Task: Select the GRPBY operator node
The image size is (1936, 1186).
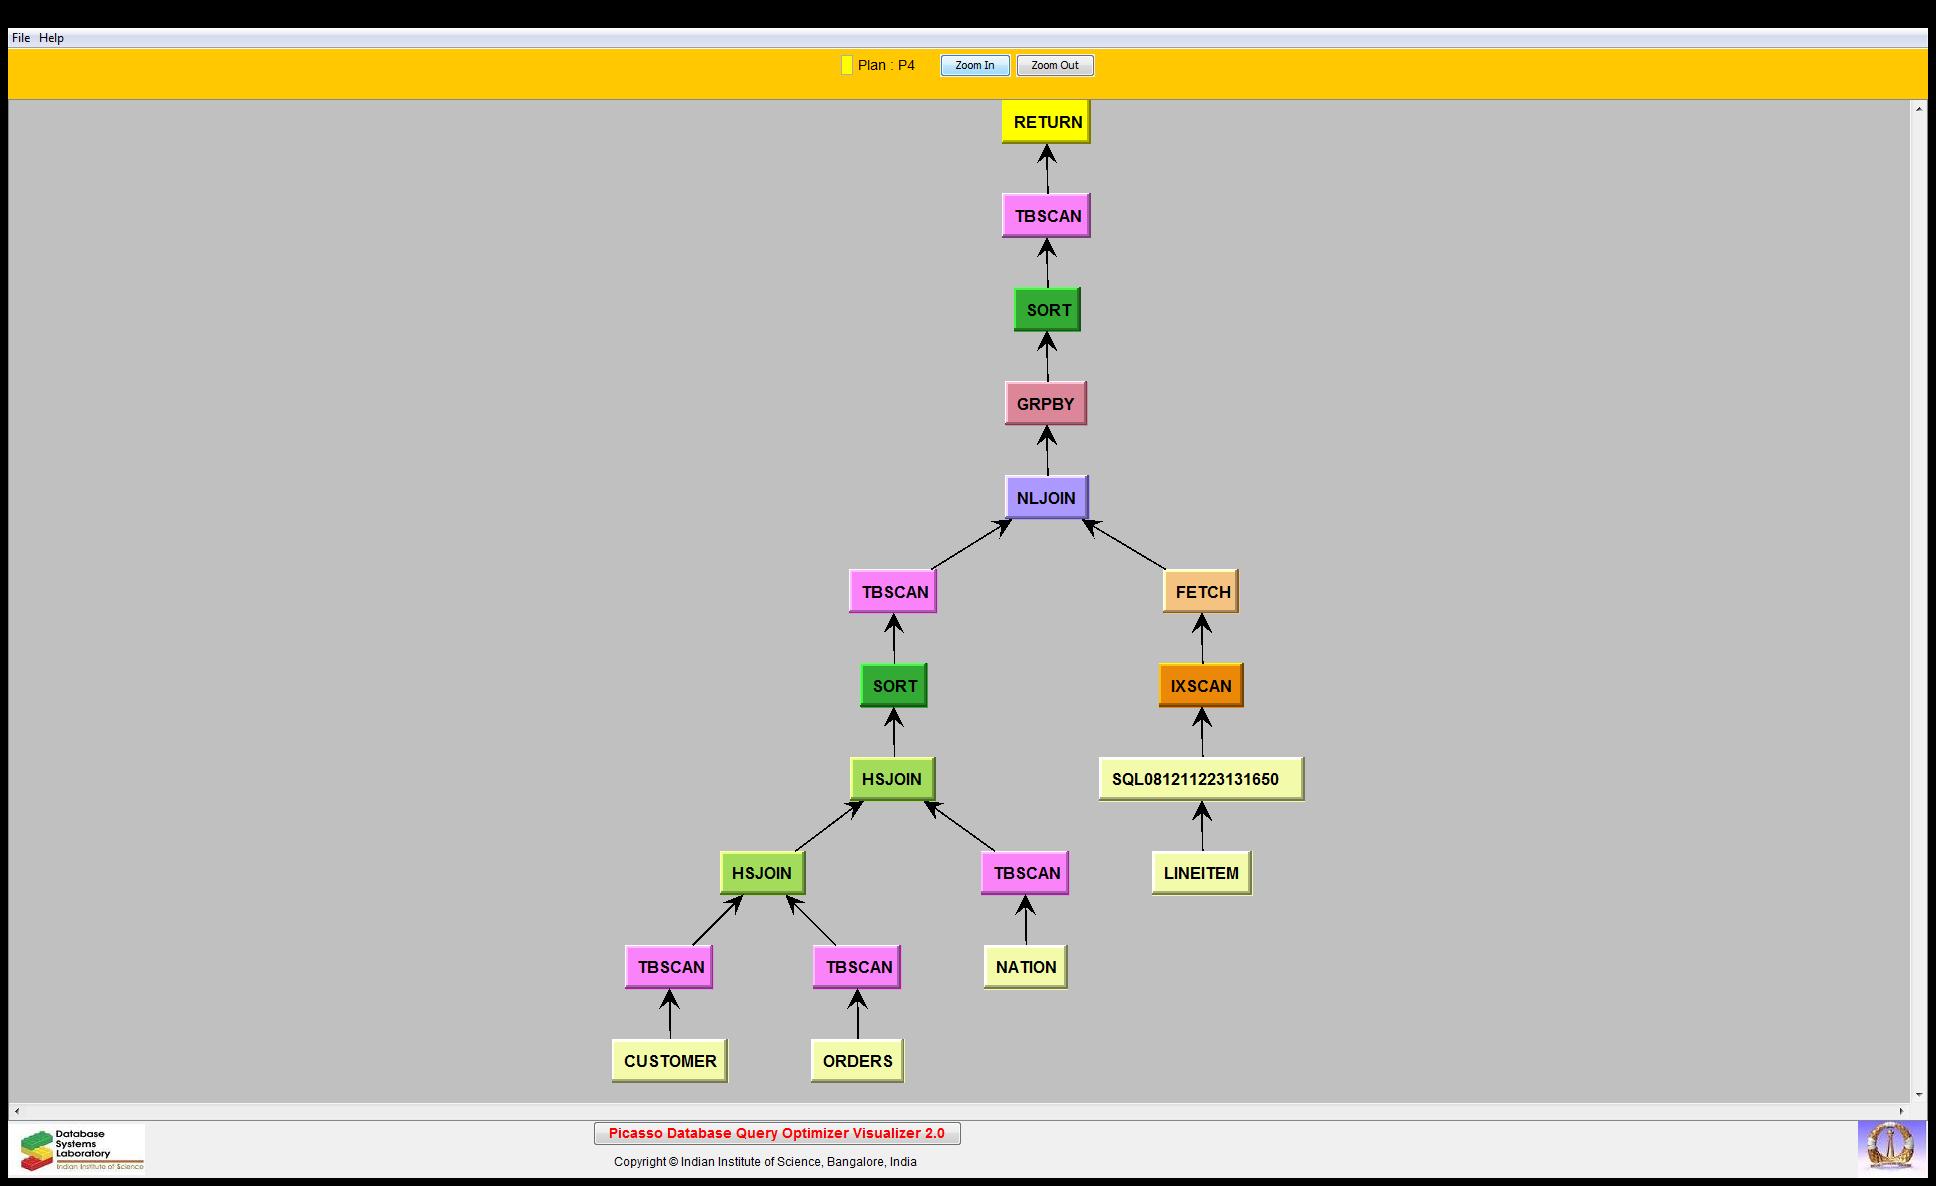Action: (1045, 404)
